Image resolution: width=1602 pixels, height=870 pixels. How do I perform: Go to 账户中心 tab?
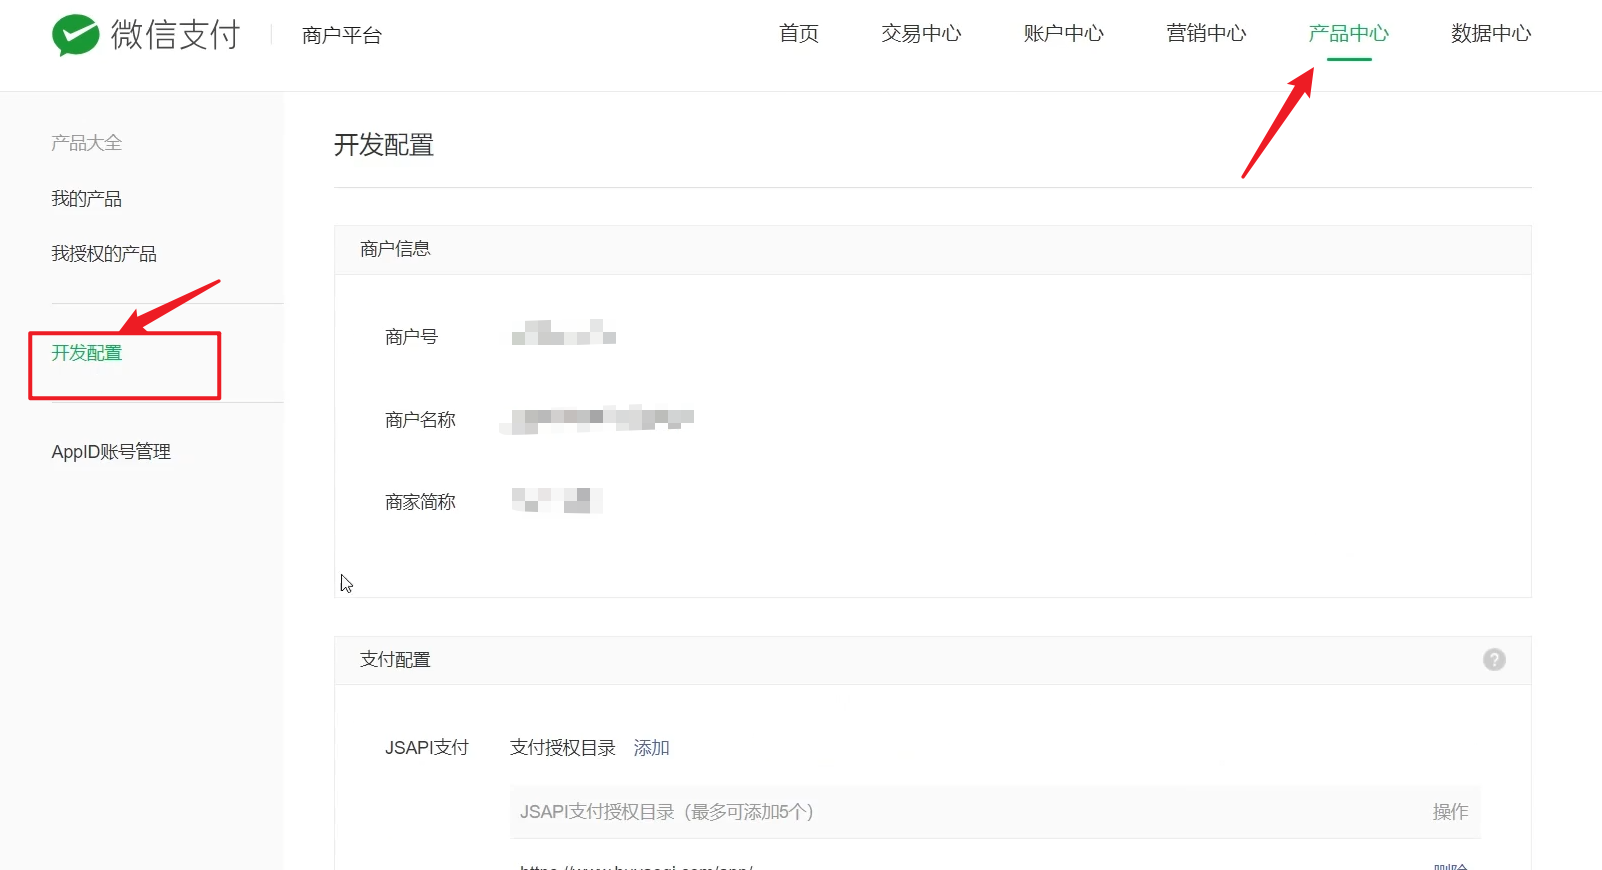coord(1064,34)
